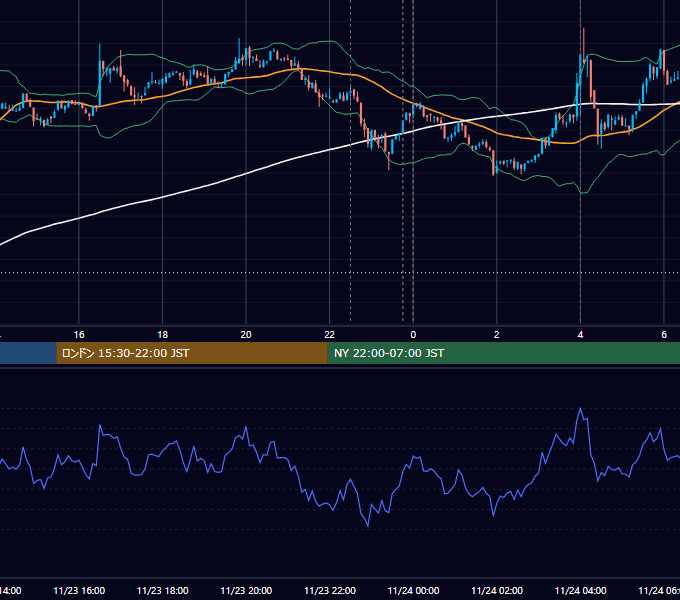
Task: Click the 11/23 22:00 time label
Action: (x=330, y=590)
